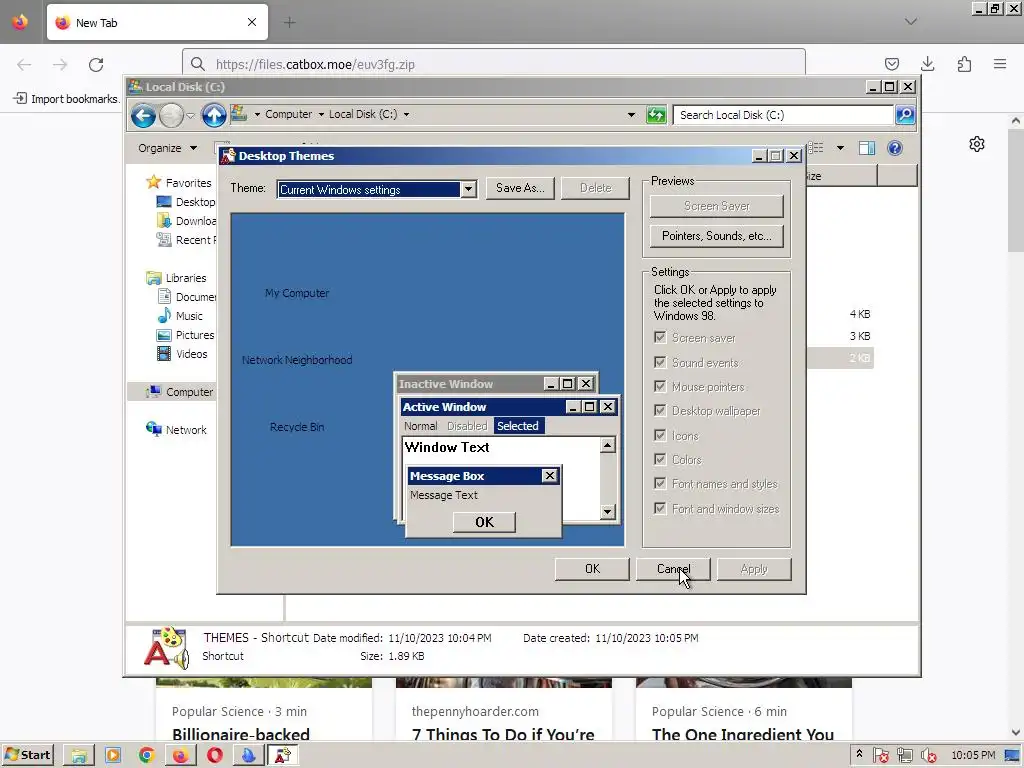Toggle Font names and styles checkbox
The width and height of the screenshot is (1024, 768).
tap(660, 483)
